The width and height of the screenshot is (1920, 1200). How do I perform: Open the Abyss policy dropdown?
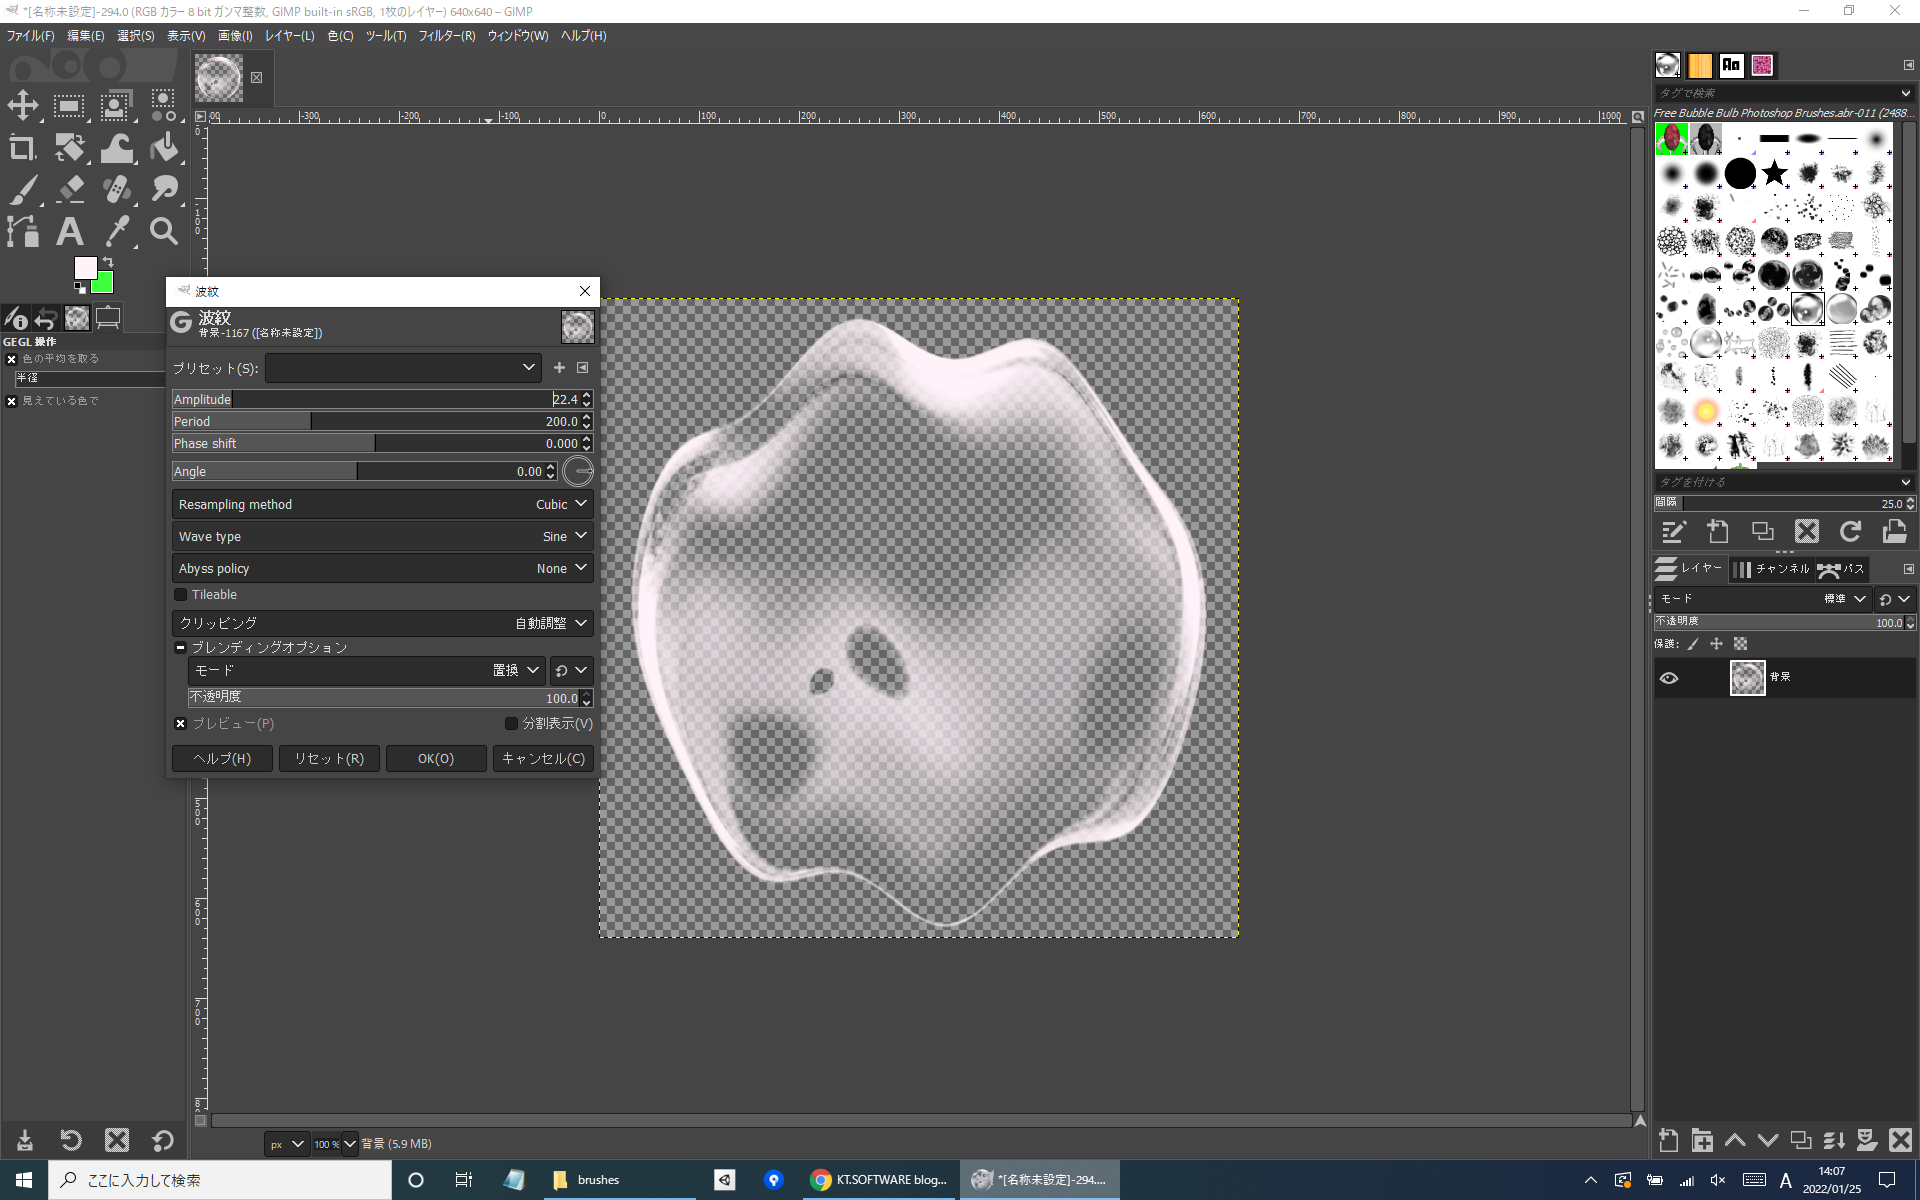[x=383, y=569]
